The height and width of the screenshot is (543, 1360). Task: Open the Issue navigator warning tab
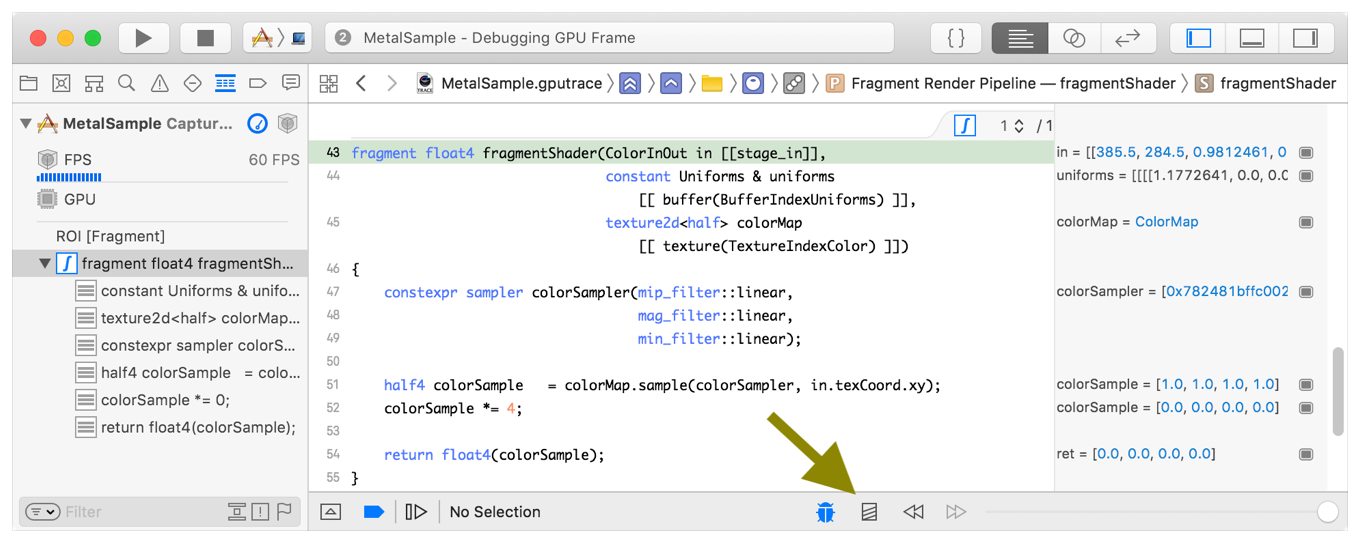(159, 83)
